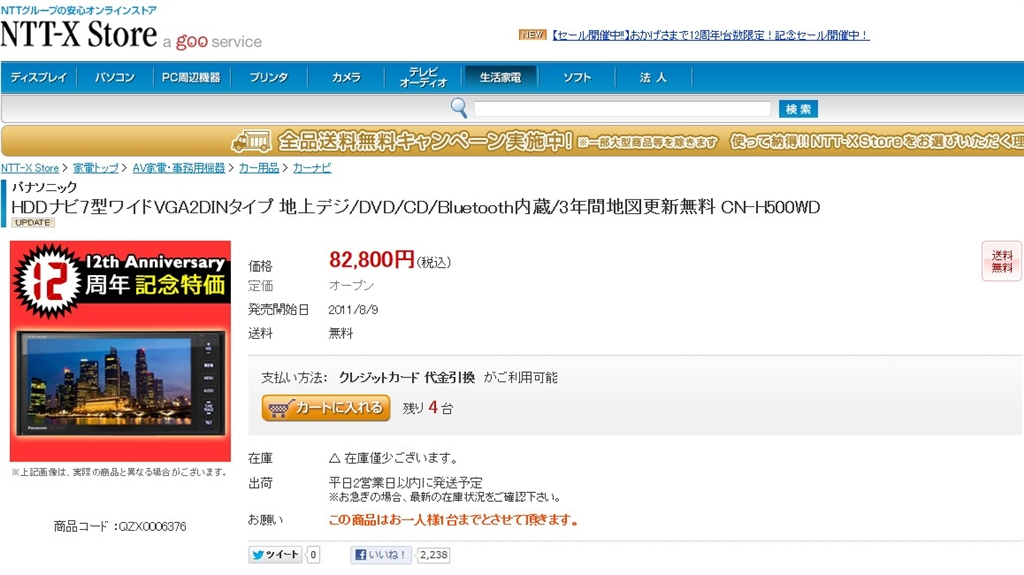Click the product title CN-H500WD heading

tap(416, 207)
